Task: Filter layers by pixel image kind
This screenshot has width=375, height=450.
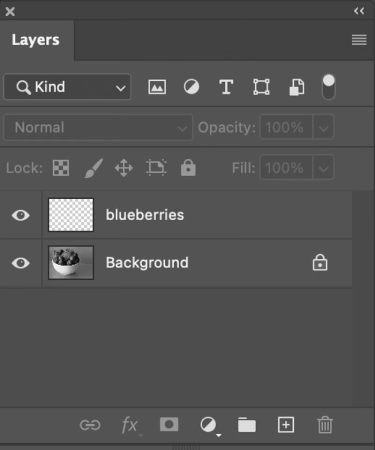Action: (157, 87)
